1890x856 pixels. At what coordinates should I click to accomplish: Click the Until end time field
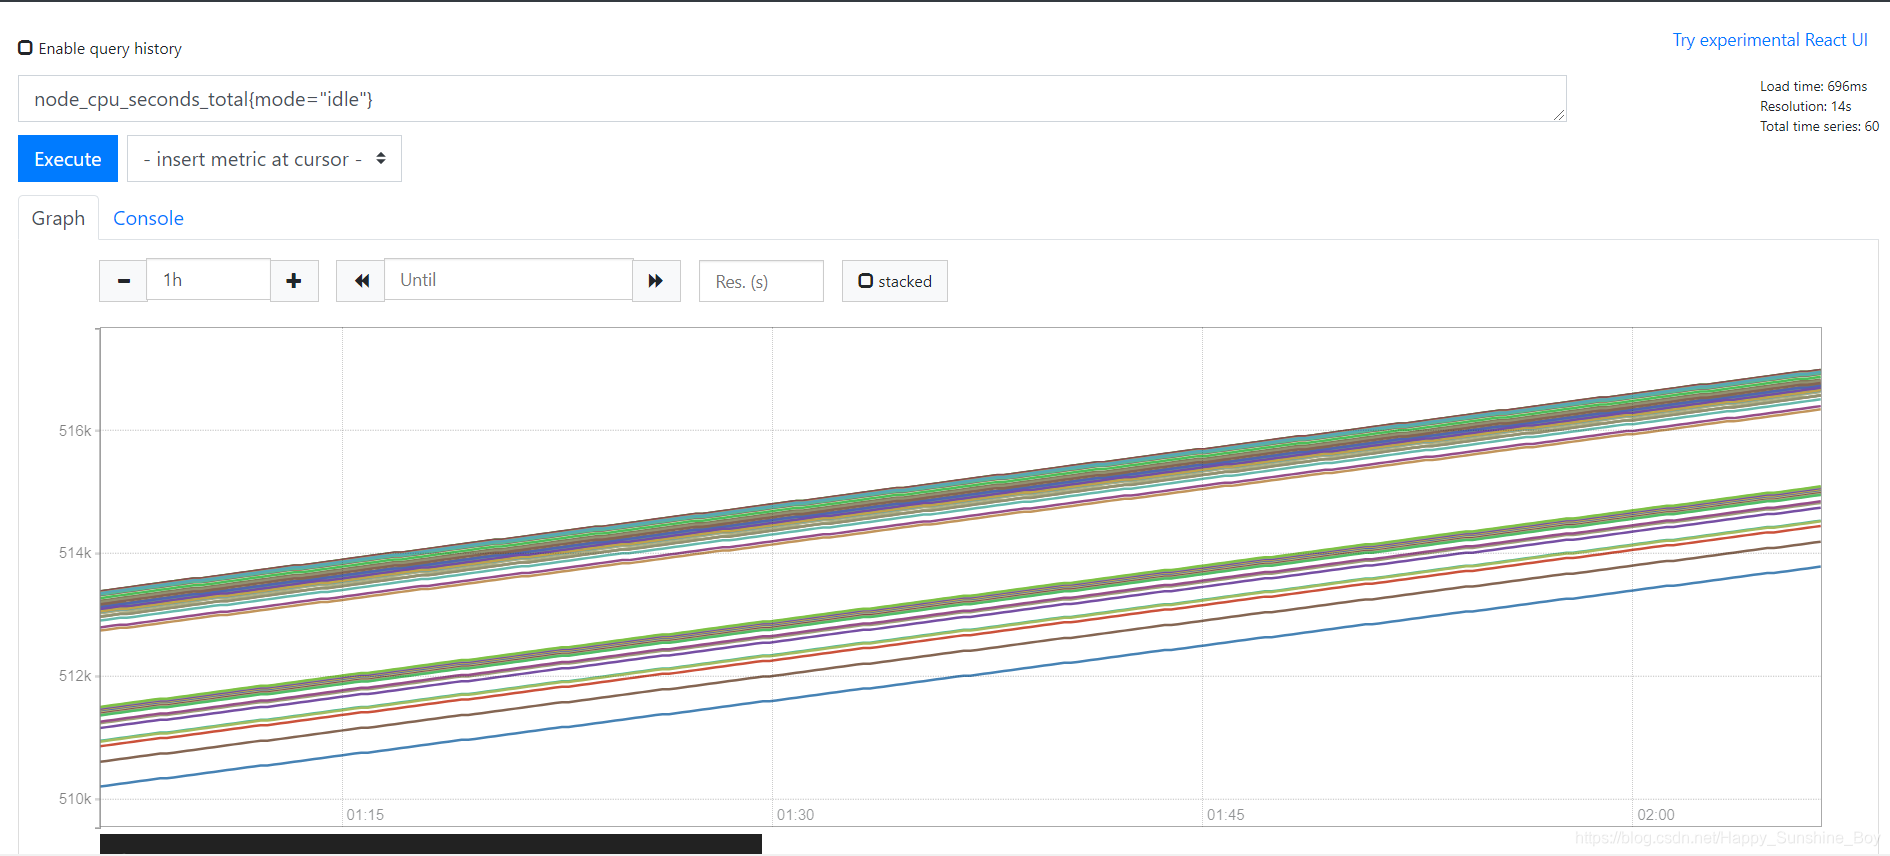coord(508,280)
